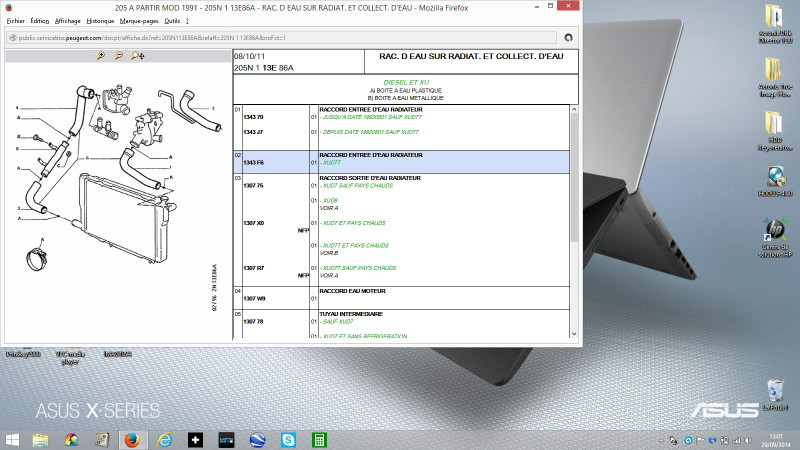This screenshot has height=450, width=800.
Task: Click the fourth taskbar icon after File Explorer
Action: pyautogui.click(x=101, y=440)
